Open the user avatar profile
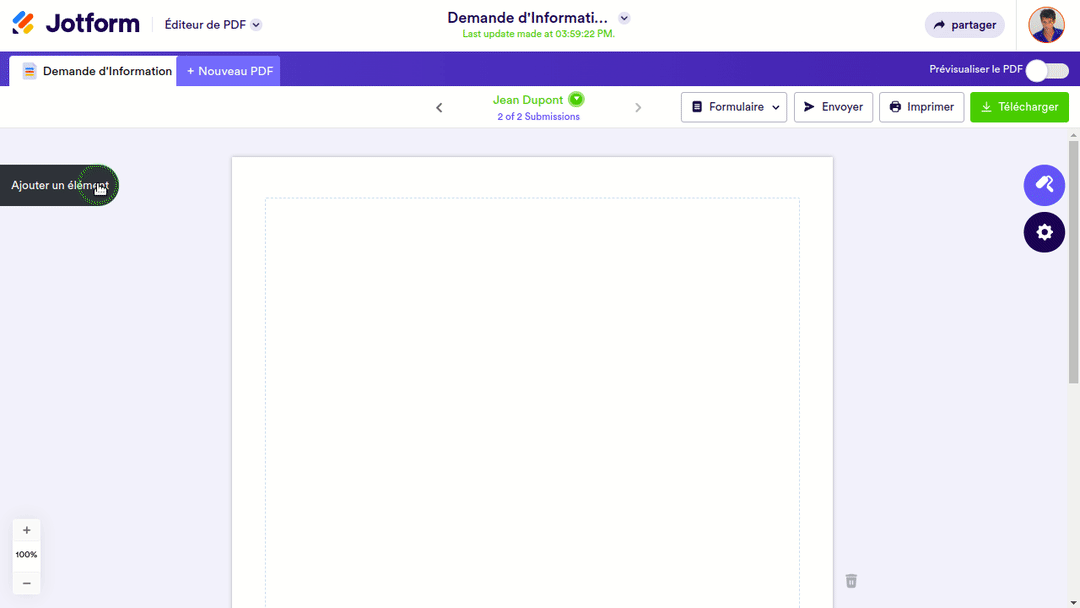The width and height of the screenshot is (1080, 608). (1047, 25)
